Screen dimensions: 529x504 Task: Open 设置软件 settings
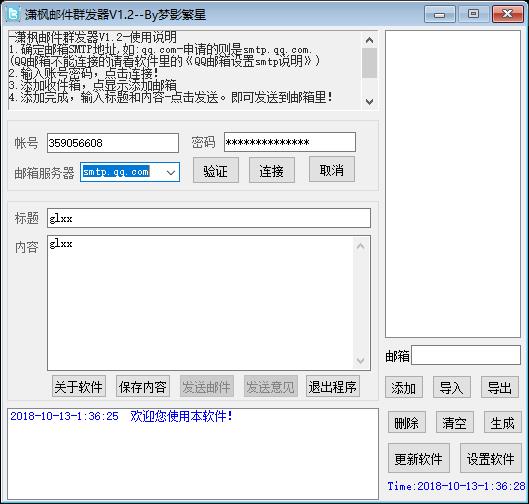(x=491, y=458)
